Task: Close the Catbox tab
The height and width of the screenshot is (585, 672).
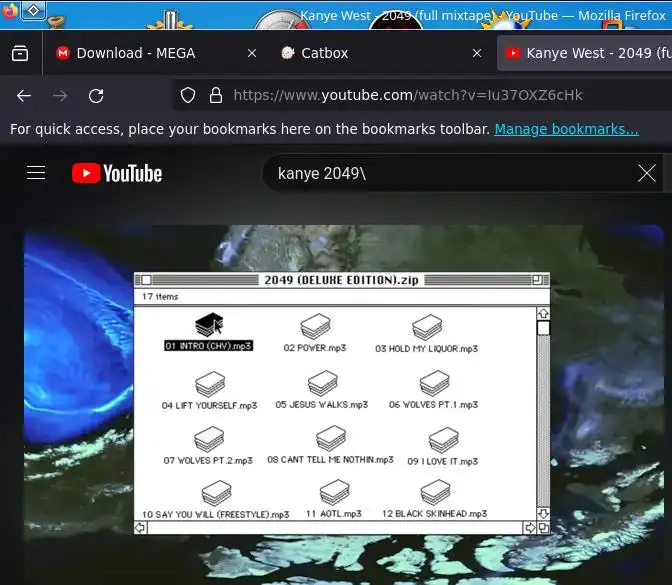Action: 477,53
